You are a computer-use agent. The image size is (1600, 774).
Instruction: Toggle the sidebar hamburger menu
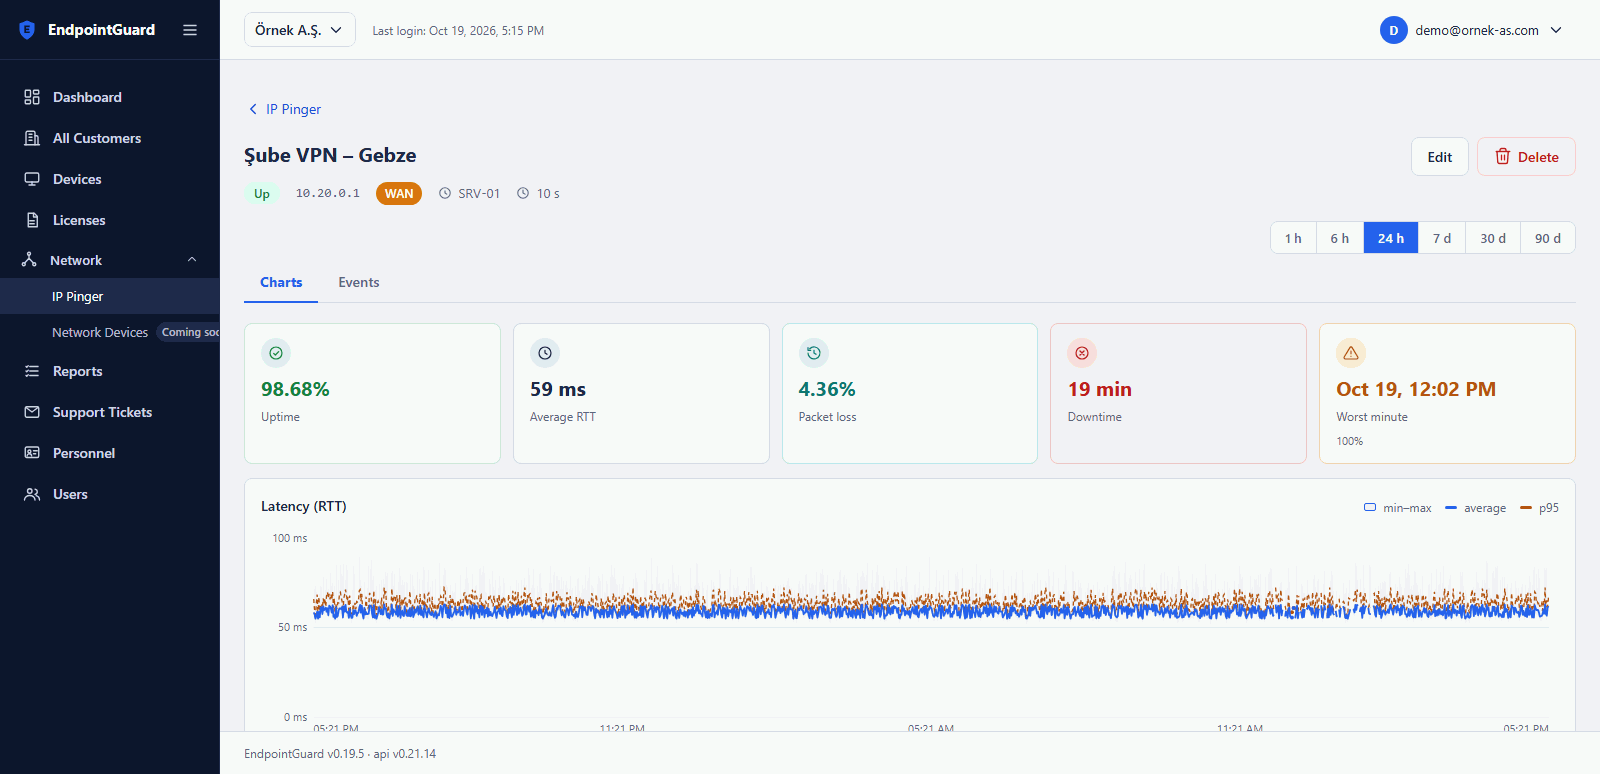[x=190, y=30]
